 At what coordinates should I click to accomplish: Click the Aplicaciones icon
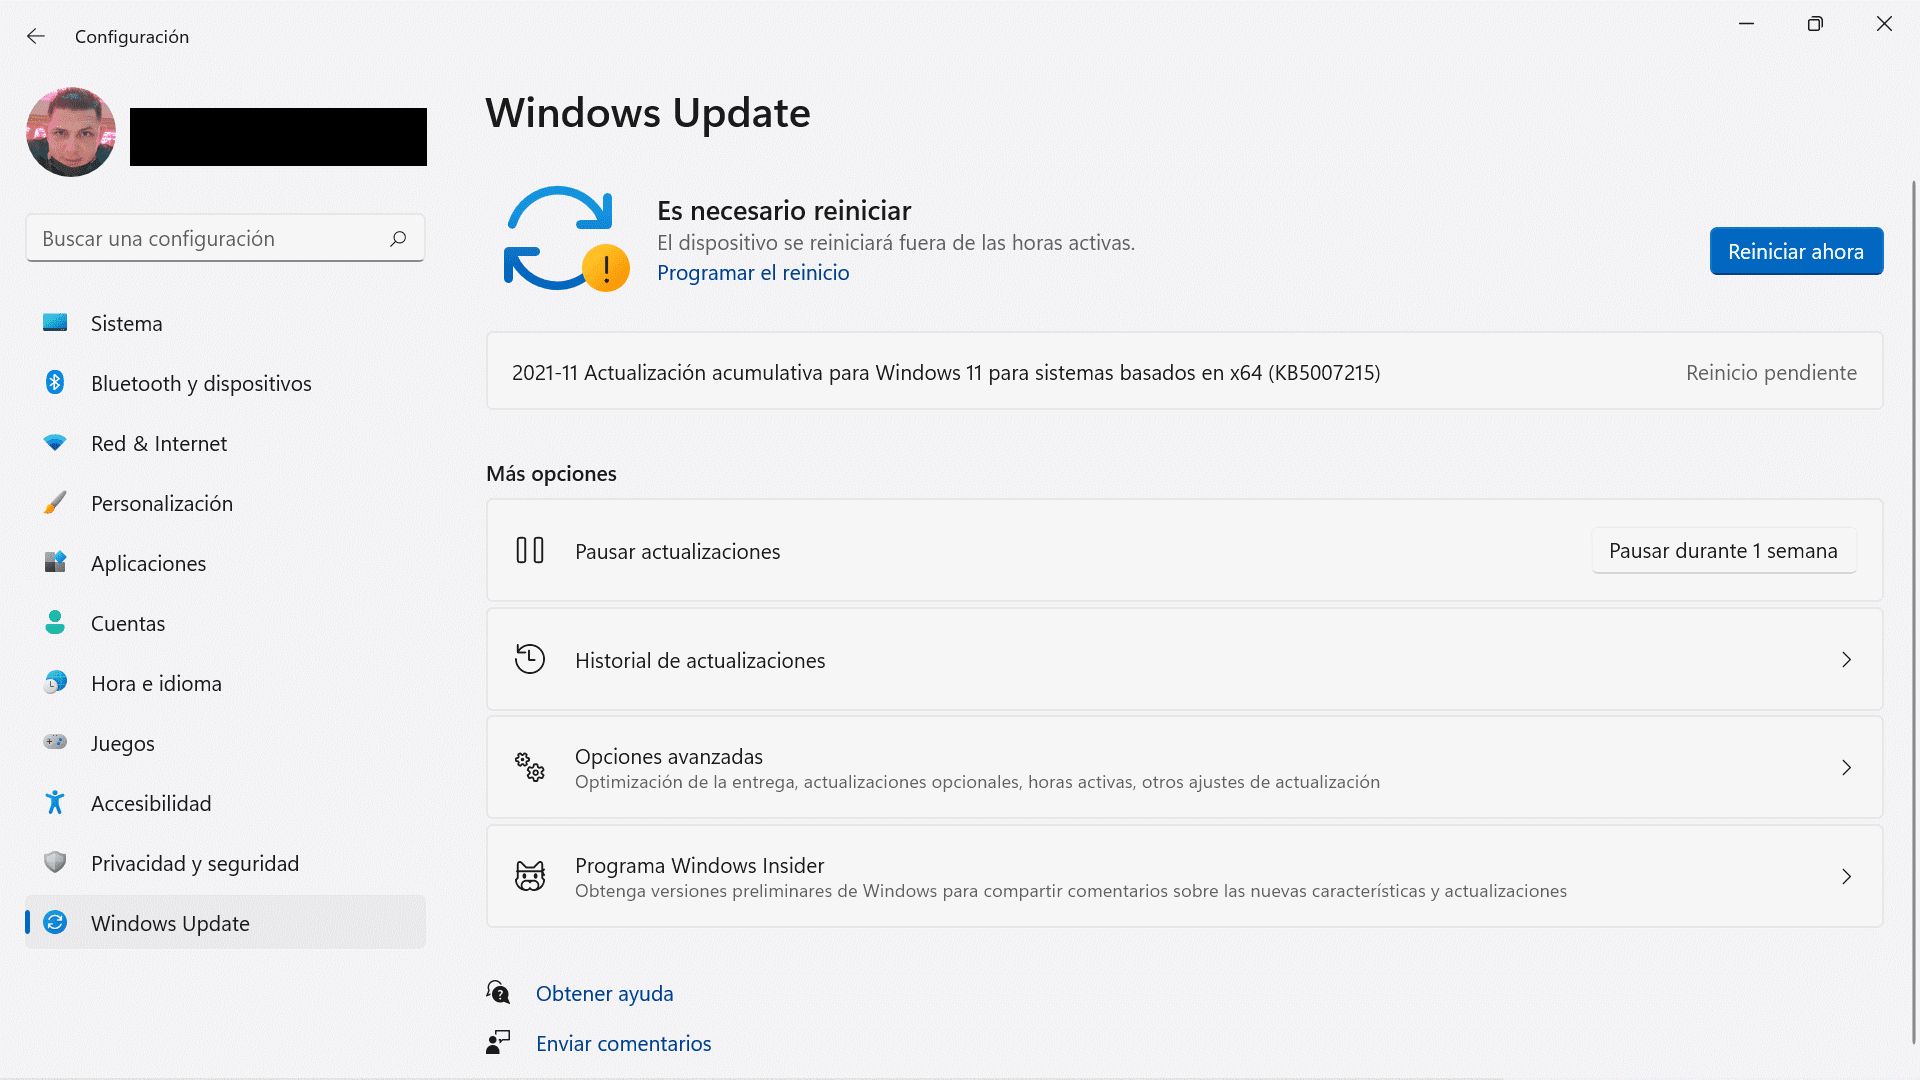55,563
